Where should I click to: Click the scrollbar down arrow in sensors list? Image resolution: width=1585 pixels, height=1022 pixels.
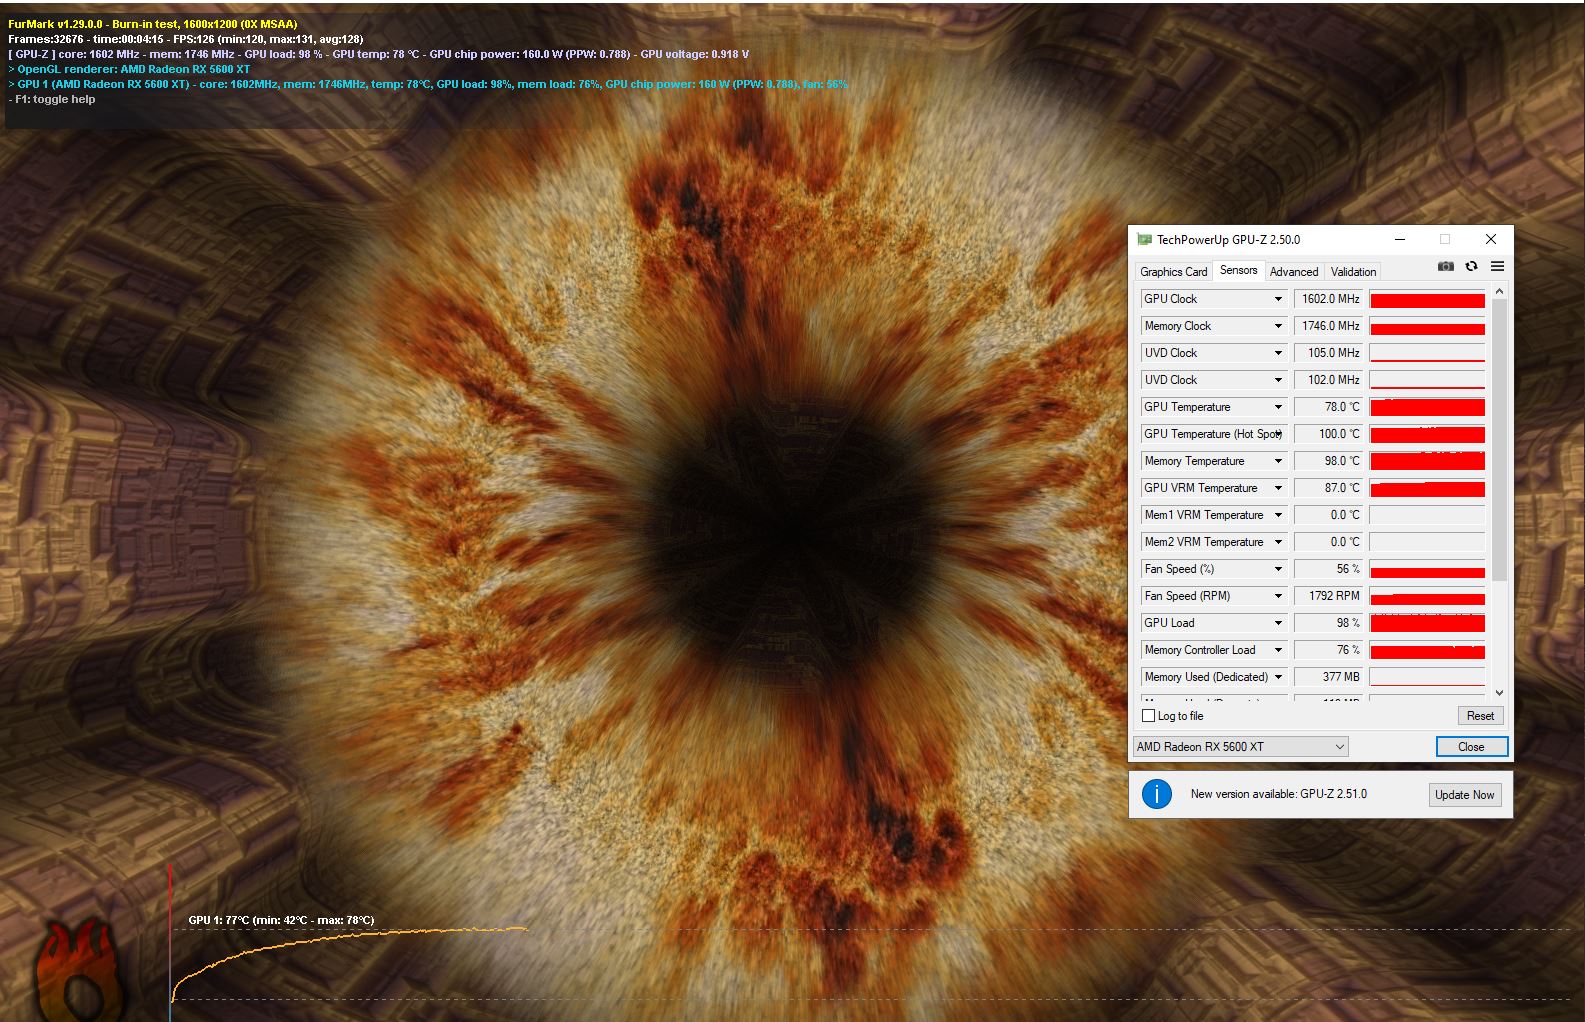[x=1499, y=692]
